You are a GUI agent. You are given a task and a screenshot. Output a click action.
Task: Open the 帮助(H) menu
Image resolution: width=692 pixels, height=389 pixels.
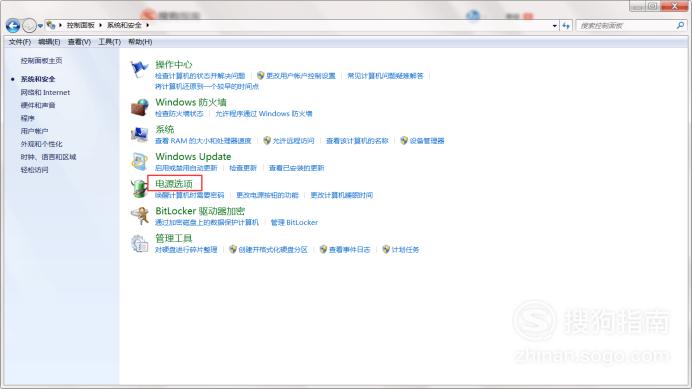pyautogui.click(x=140, y=42)
